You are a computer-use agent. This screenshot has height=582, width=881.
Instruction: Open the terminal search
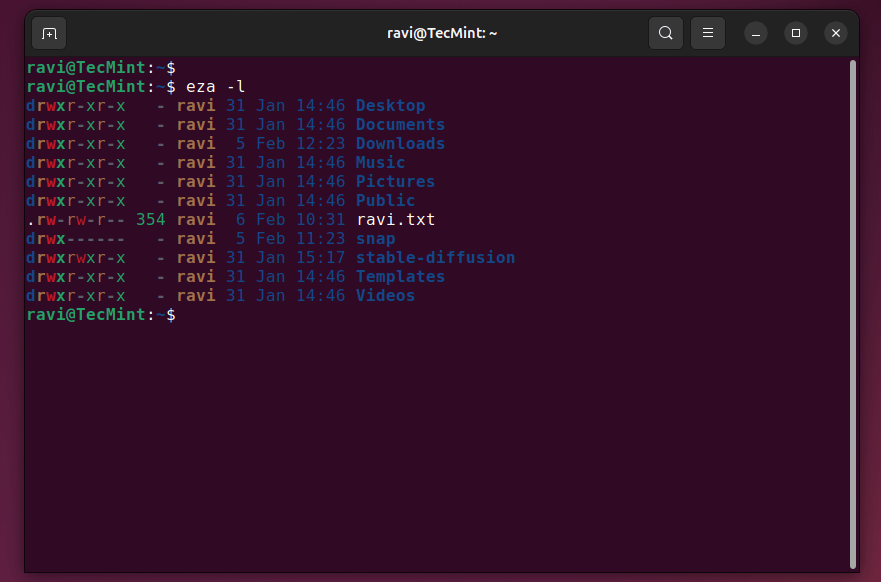click(666, 34)
